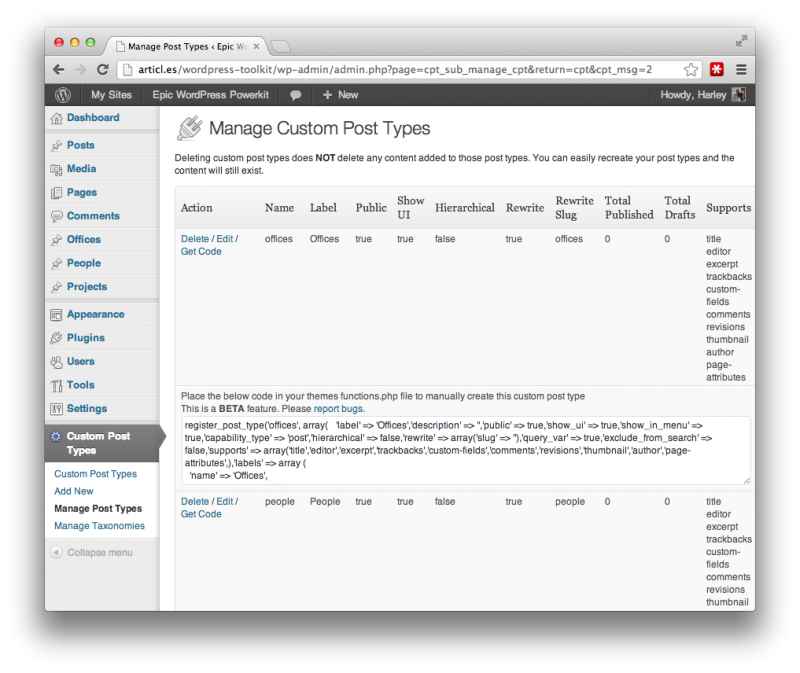Click the Appearance sidebar icon
800x673 pixels.
(x=56, y=315)
